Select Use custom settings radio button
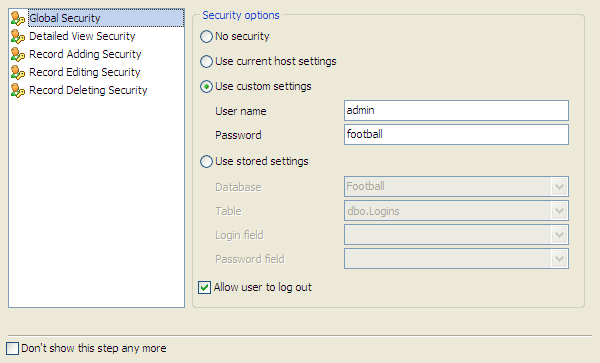 [206, 86]
